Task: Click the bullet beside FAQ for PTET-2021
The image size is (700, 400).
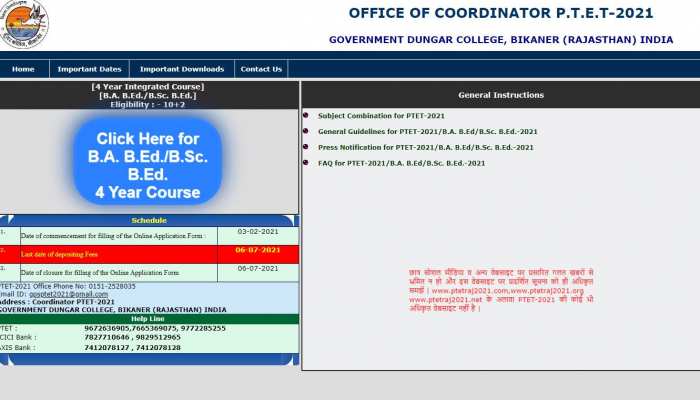Action: [x=306, y=163]
